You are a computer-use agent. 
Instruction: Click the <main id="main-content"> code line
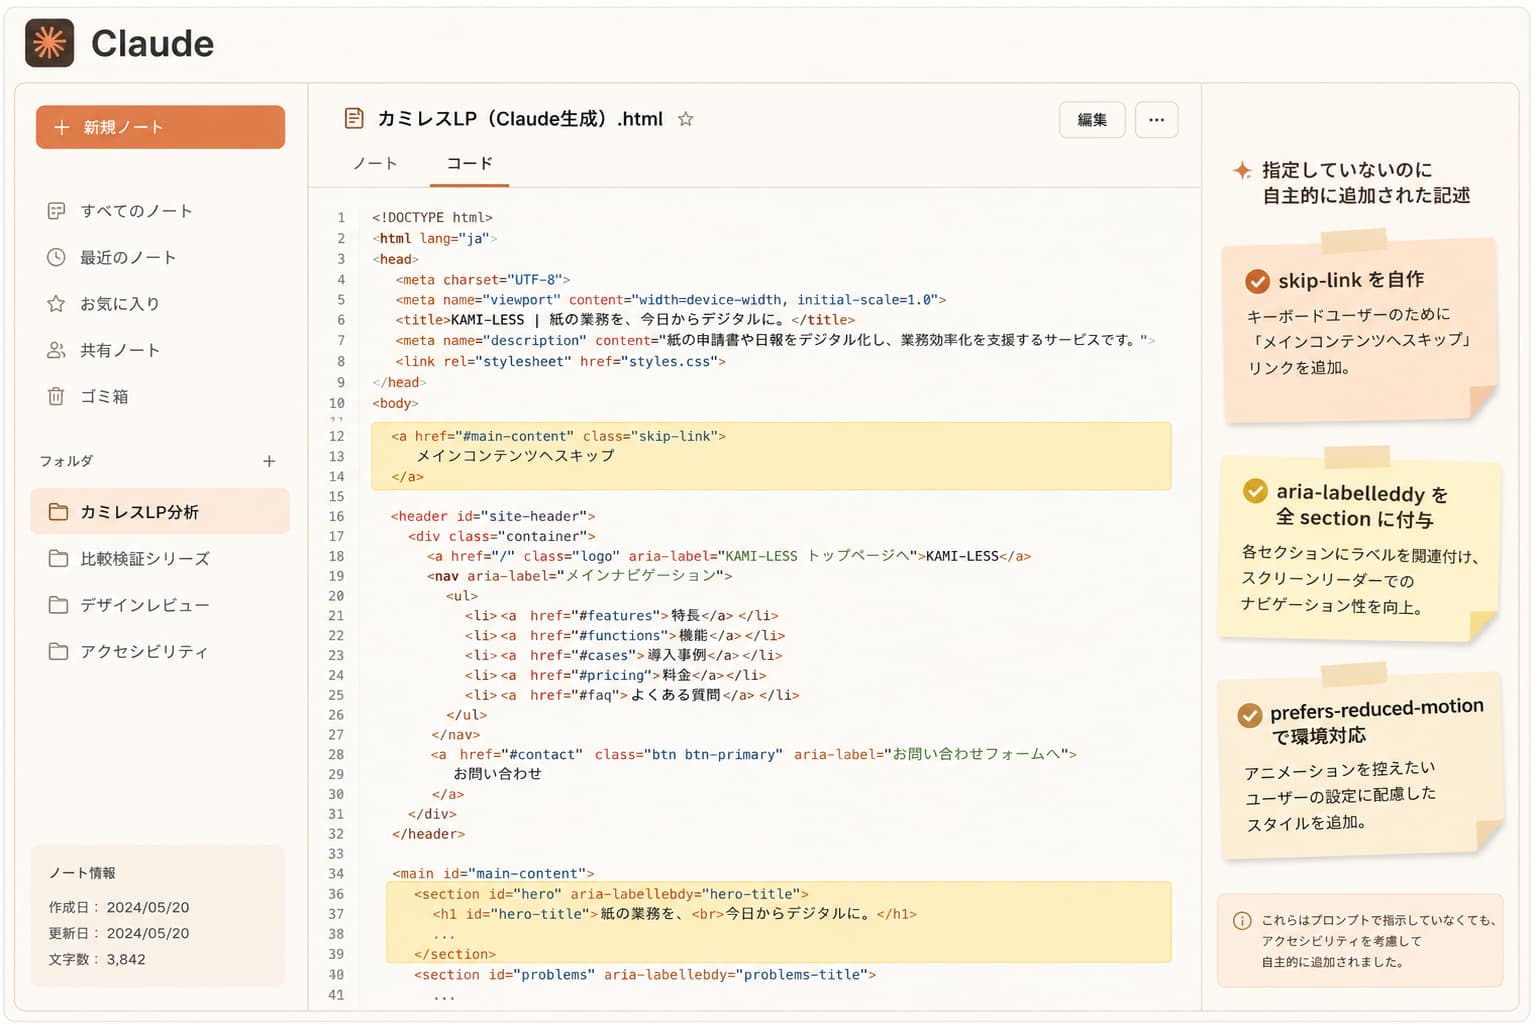(x=493, y=873)
